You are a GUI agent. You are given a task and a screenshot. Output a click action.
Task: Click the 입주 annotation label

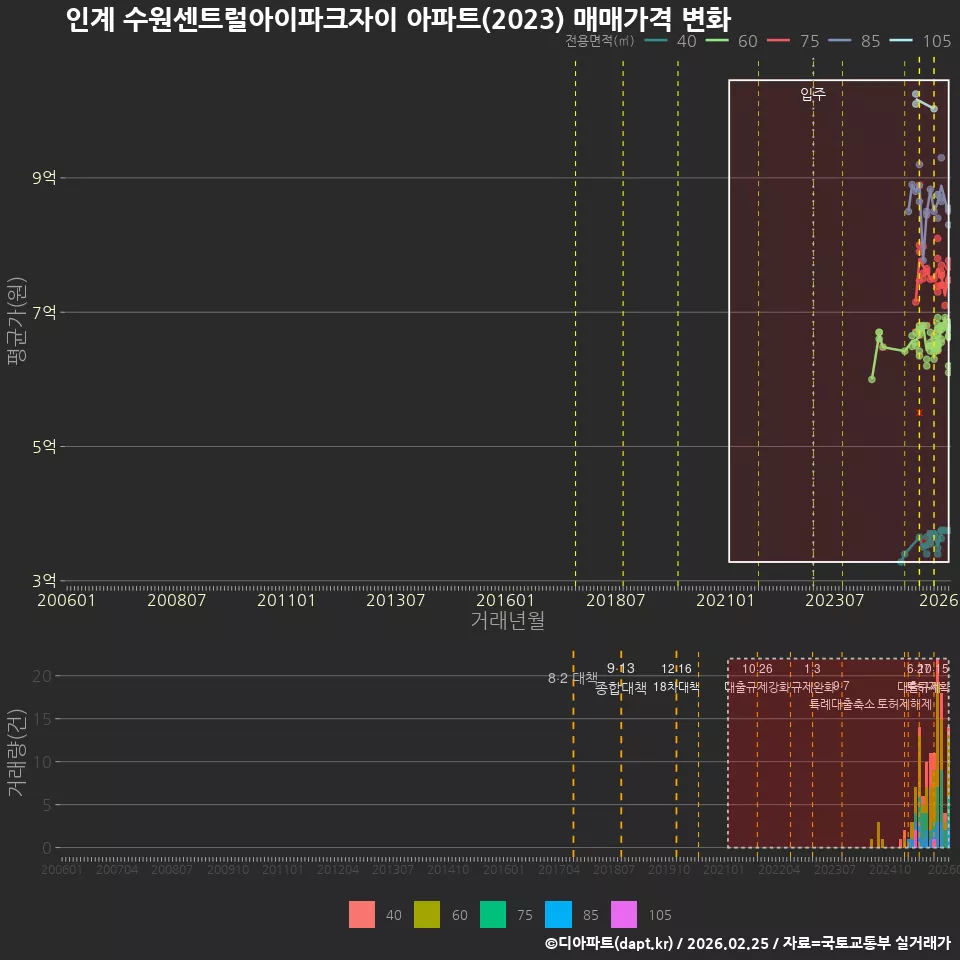813,94
